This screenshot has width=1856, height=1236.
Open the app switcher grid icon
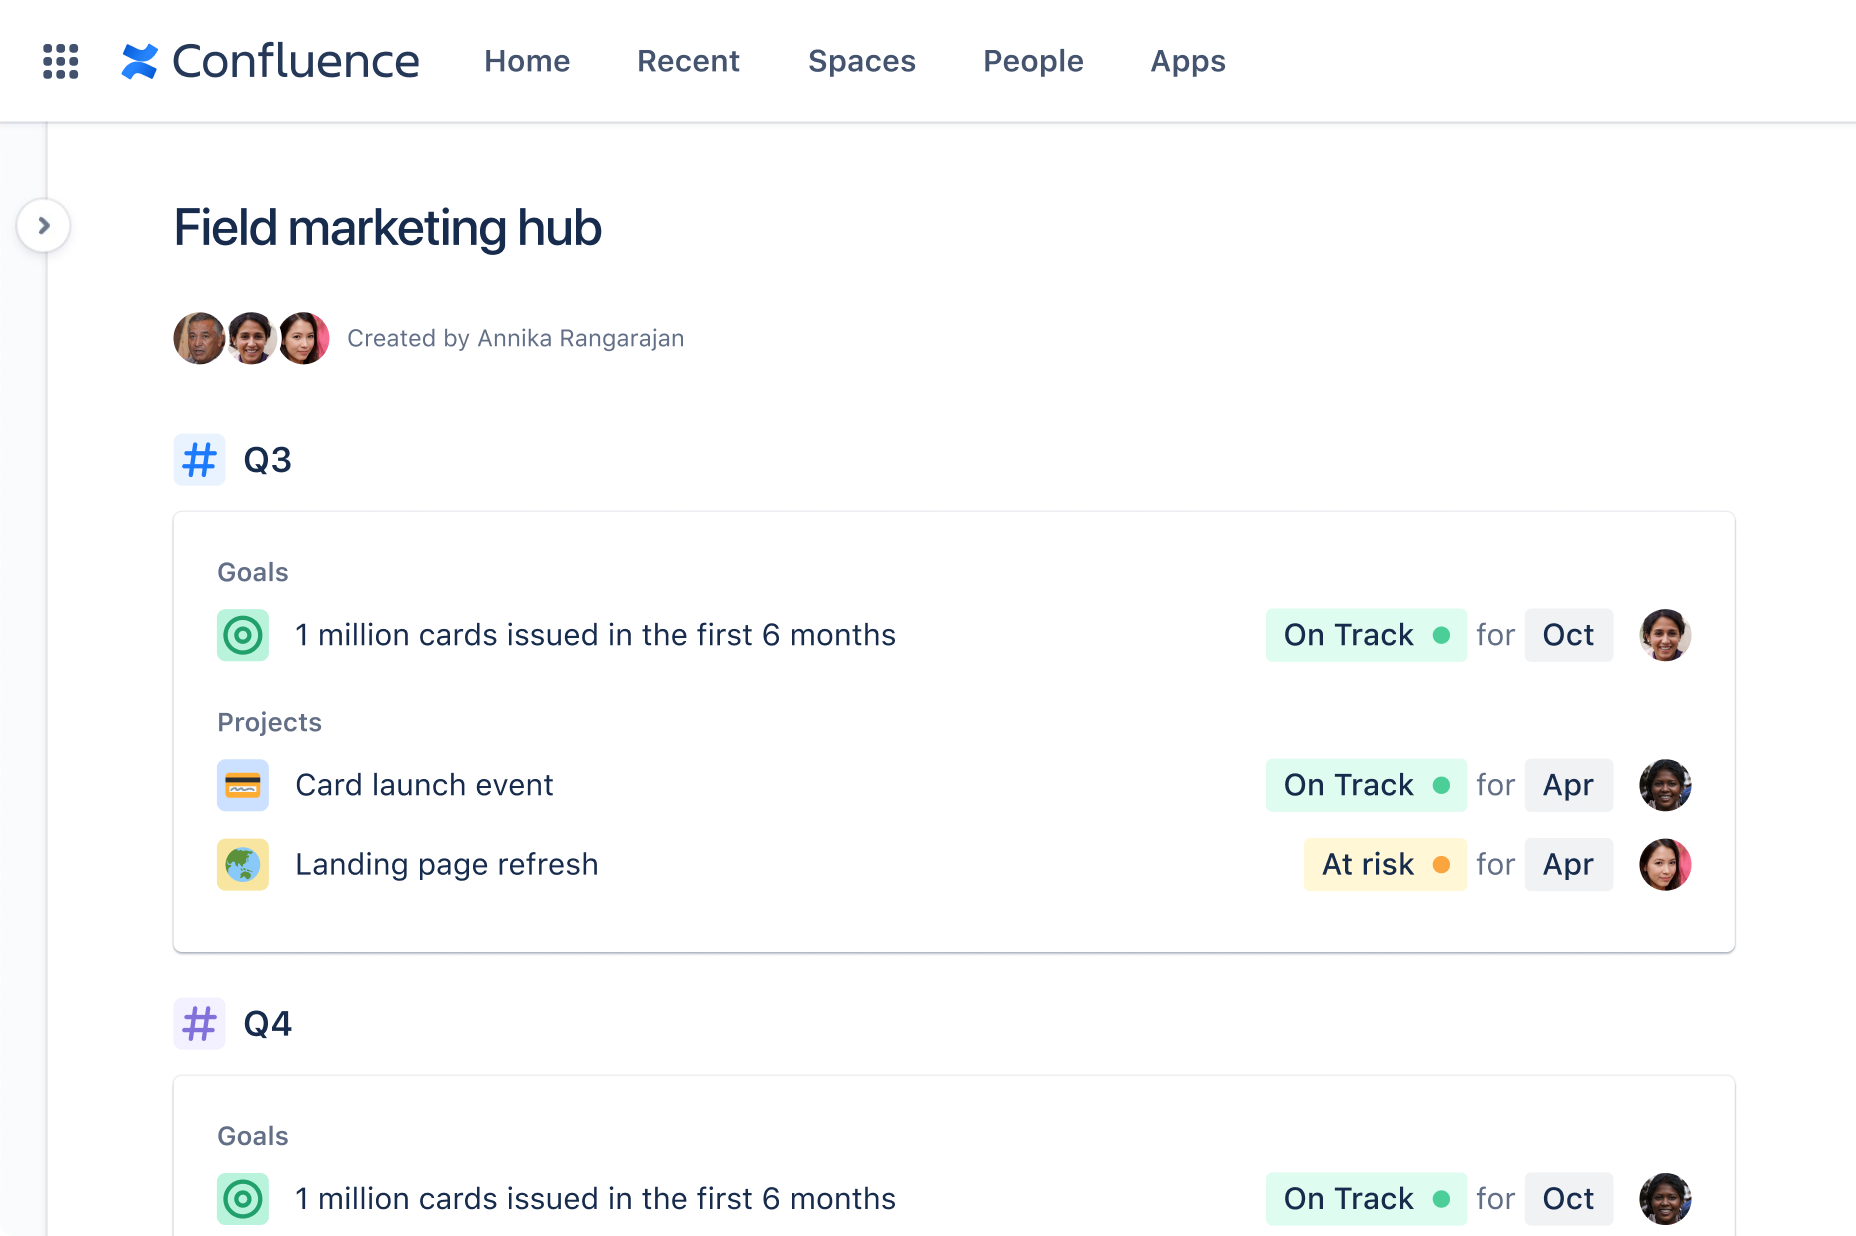[61, 61]
